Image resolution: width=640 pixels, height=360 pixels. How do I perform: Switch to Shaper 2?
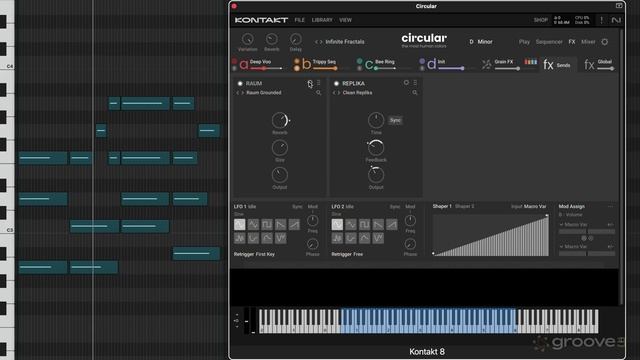[x=464, y=207]
